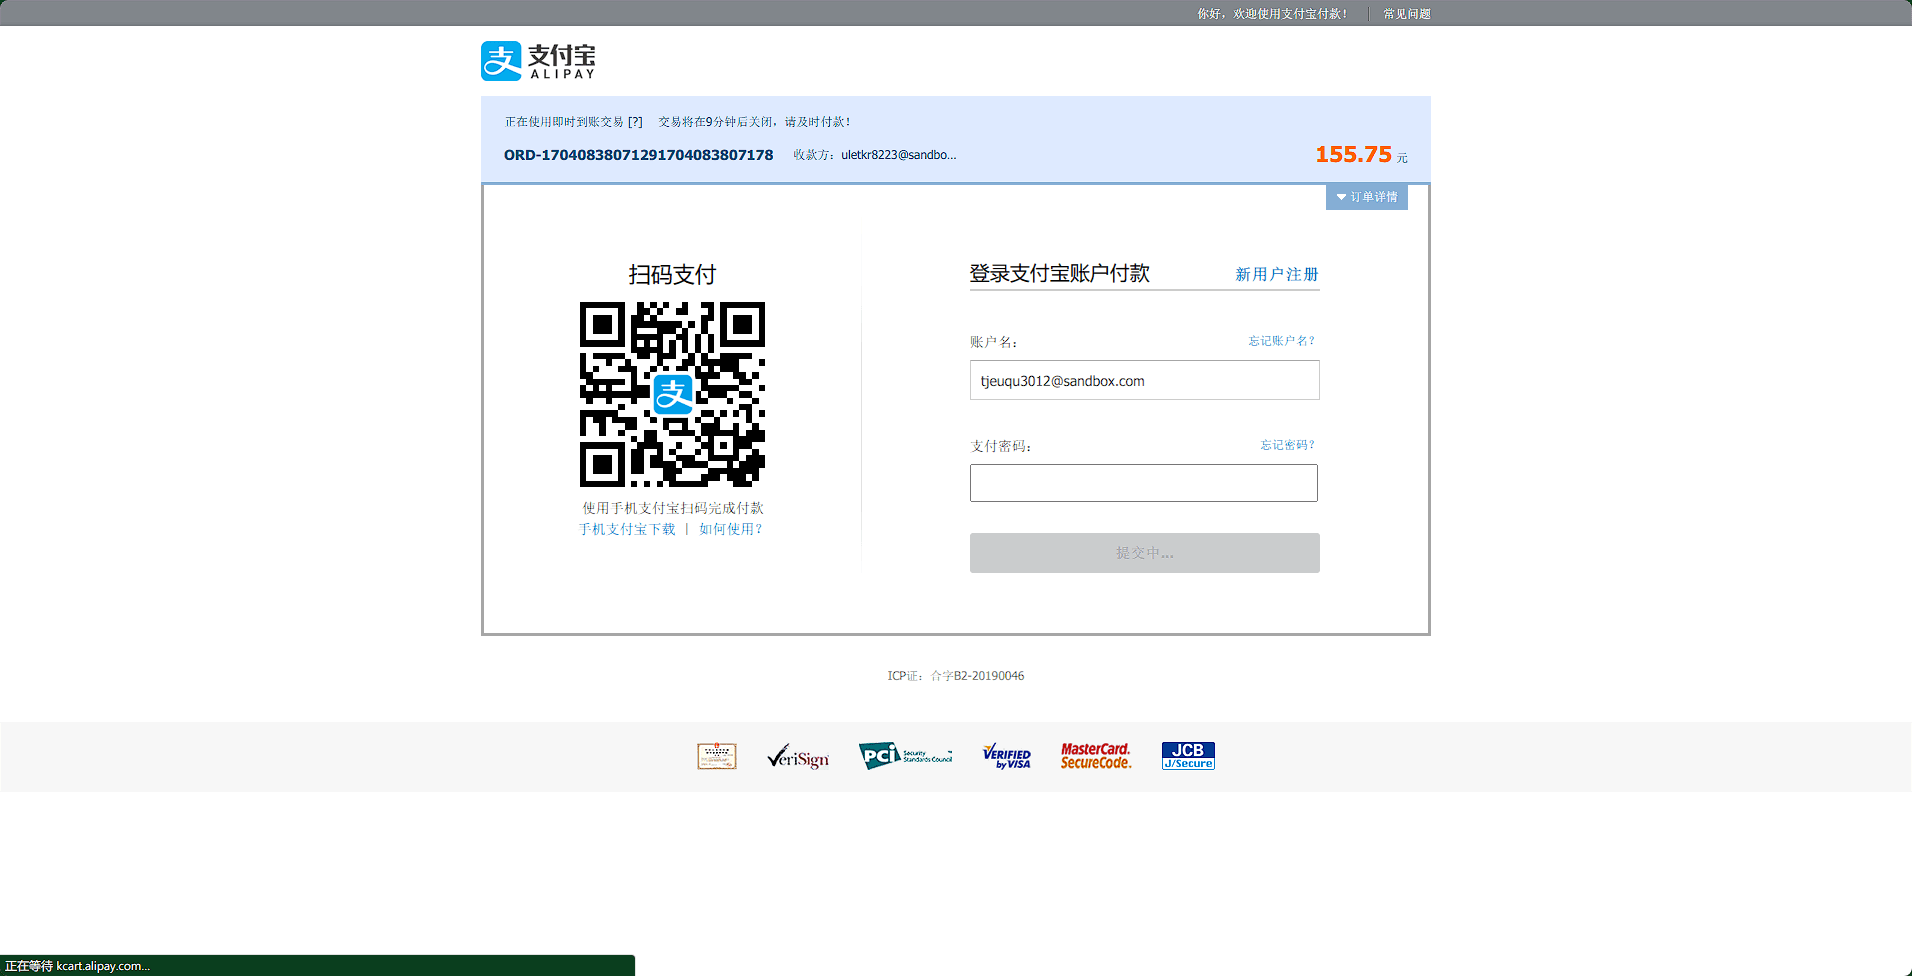Screen dimensions: 1912x976
Task: Click the JCB J/Secure logo
Action: click(1188, 756)
